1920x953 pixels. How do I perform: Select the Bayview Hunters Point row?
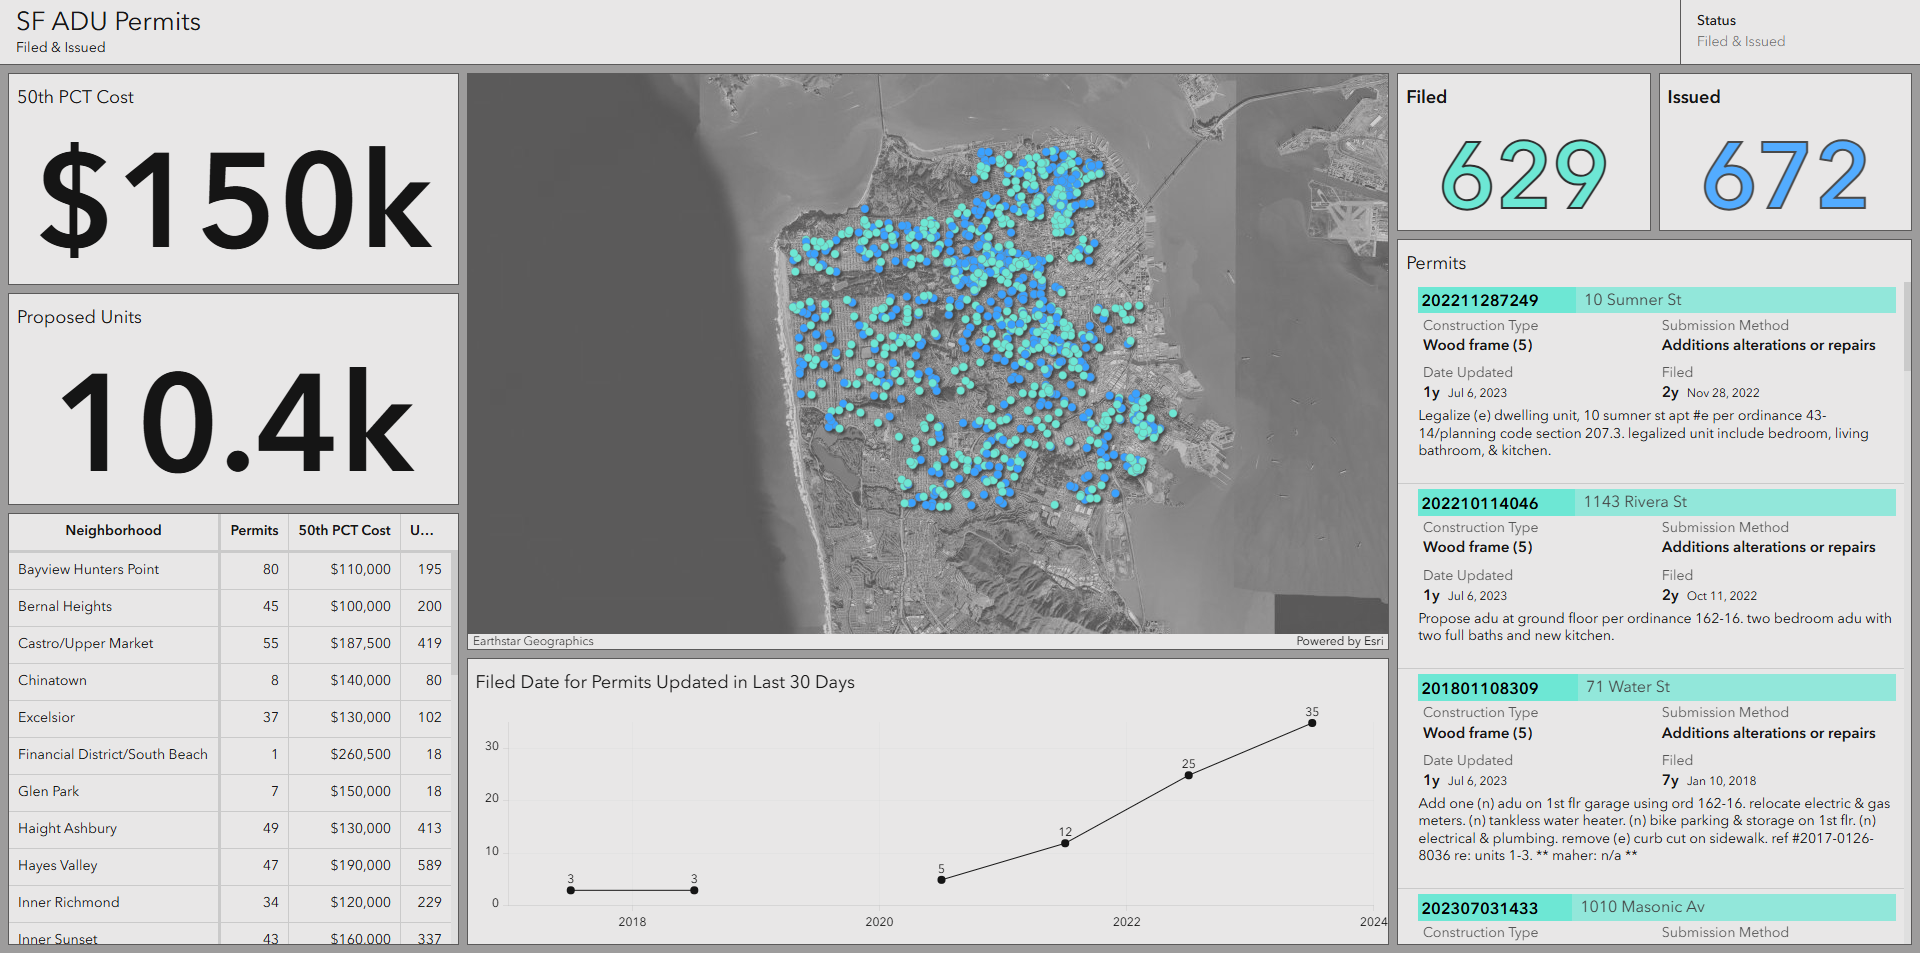coord(113,569)
